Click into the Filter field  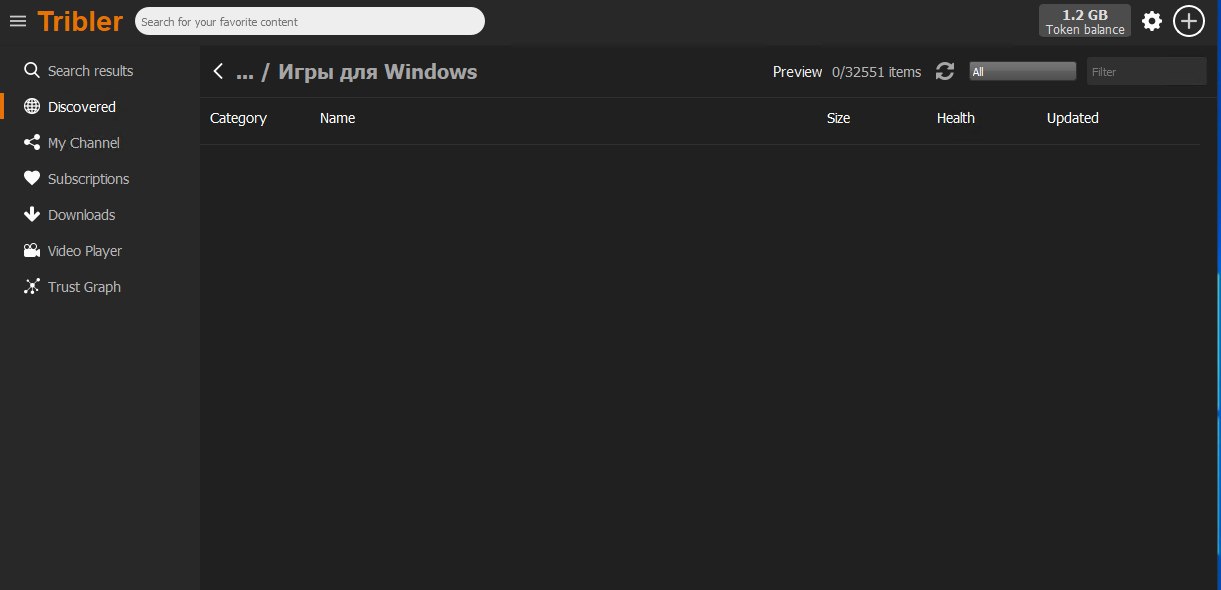[x=1147, y=71]
